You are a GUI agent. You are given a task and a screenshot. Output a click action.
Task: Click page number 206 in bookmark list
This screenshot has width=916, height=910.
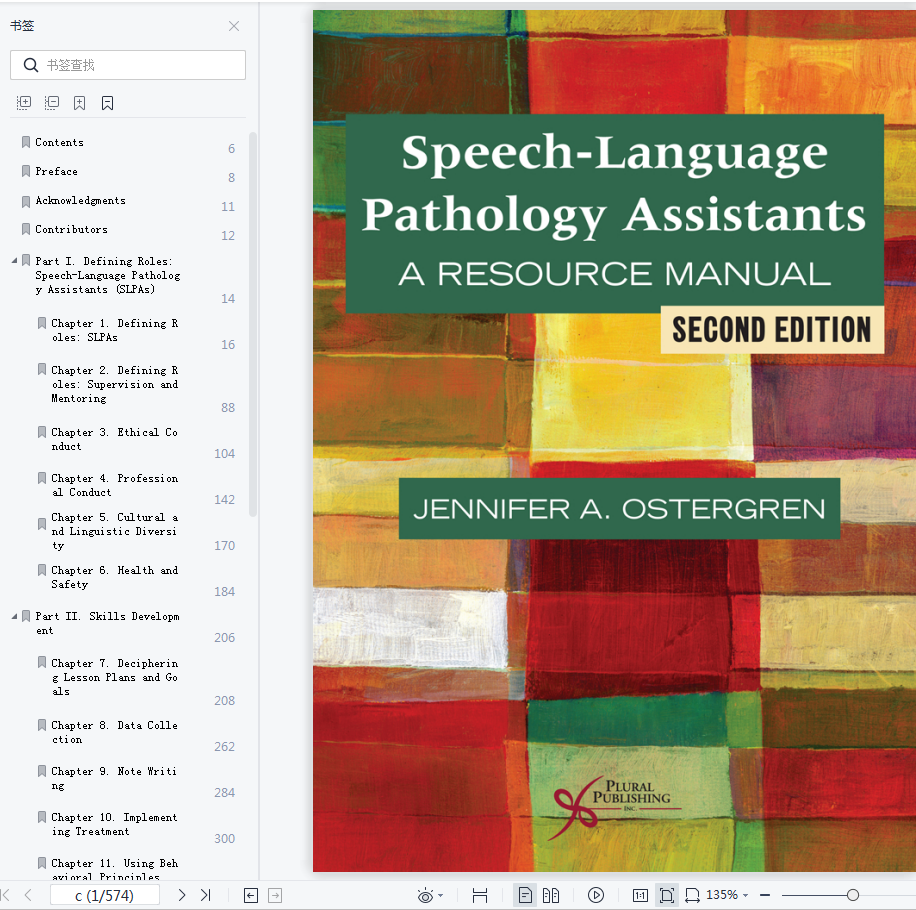[x=224, y=638]
